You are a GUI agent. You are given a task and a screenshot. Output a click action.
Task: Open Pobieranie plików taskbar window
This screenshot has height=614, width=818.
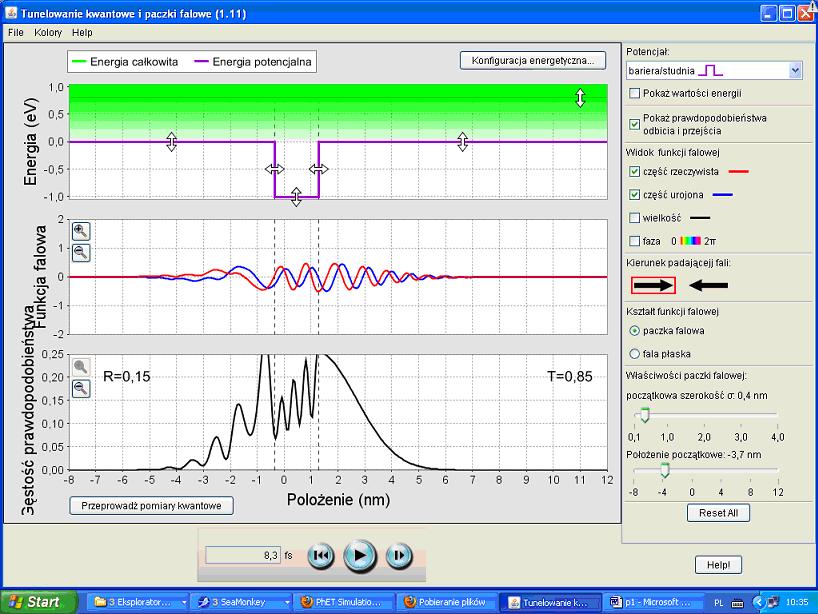click(447, 602)
